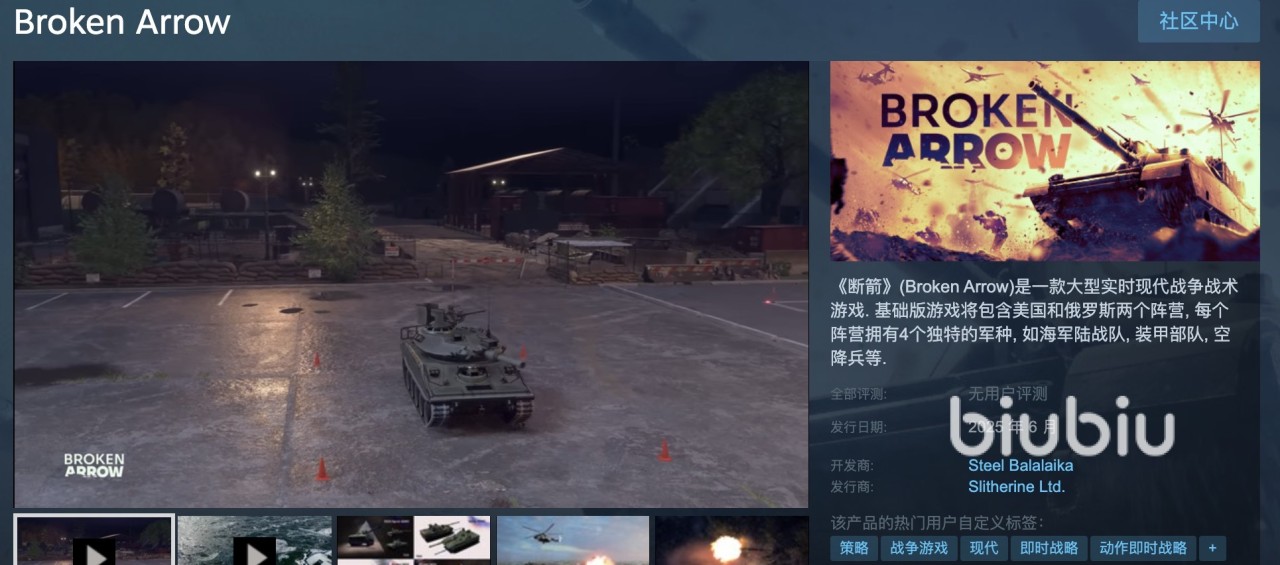Open the Steel Balalaika developer link
Image resolution: width=1280 pixels, height=565 pixels.
coord(1020,465)
